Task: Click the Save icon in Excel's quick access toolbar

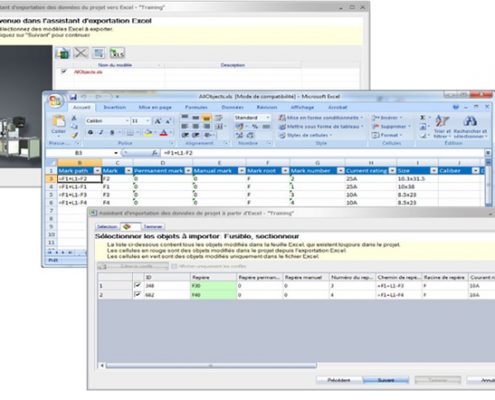Action: click(x=73, y=97)
